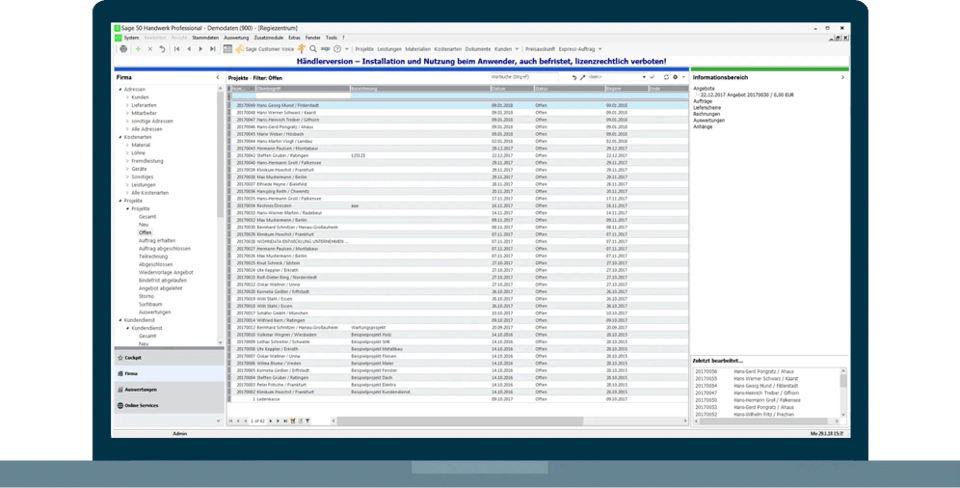Jump to first record with toolbar icon
The image size is (960, 488).
coord(177,49)
